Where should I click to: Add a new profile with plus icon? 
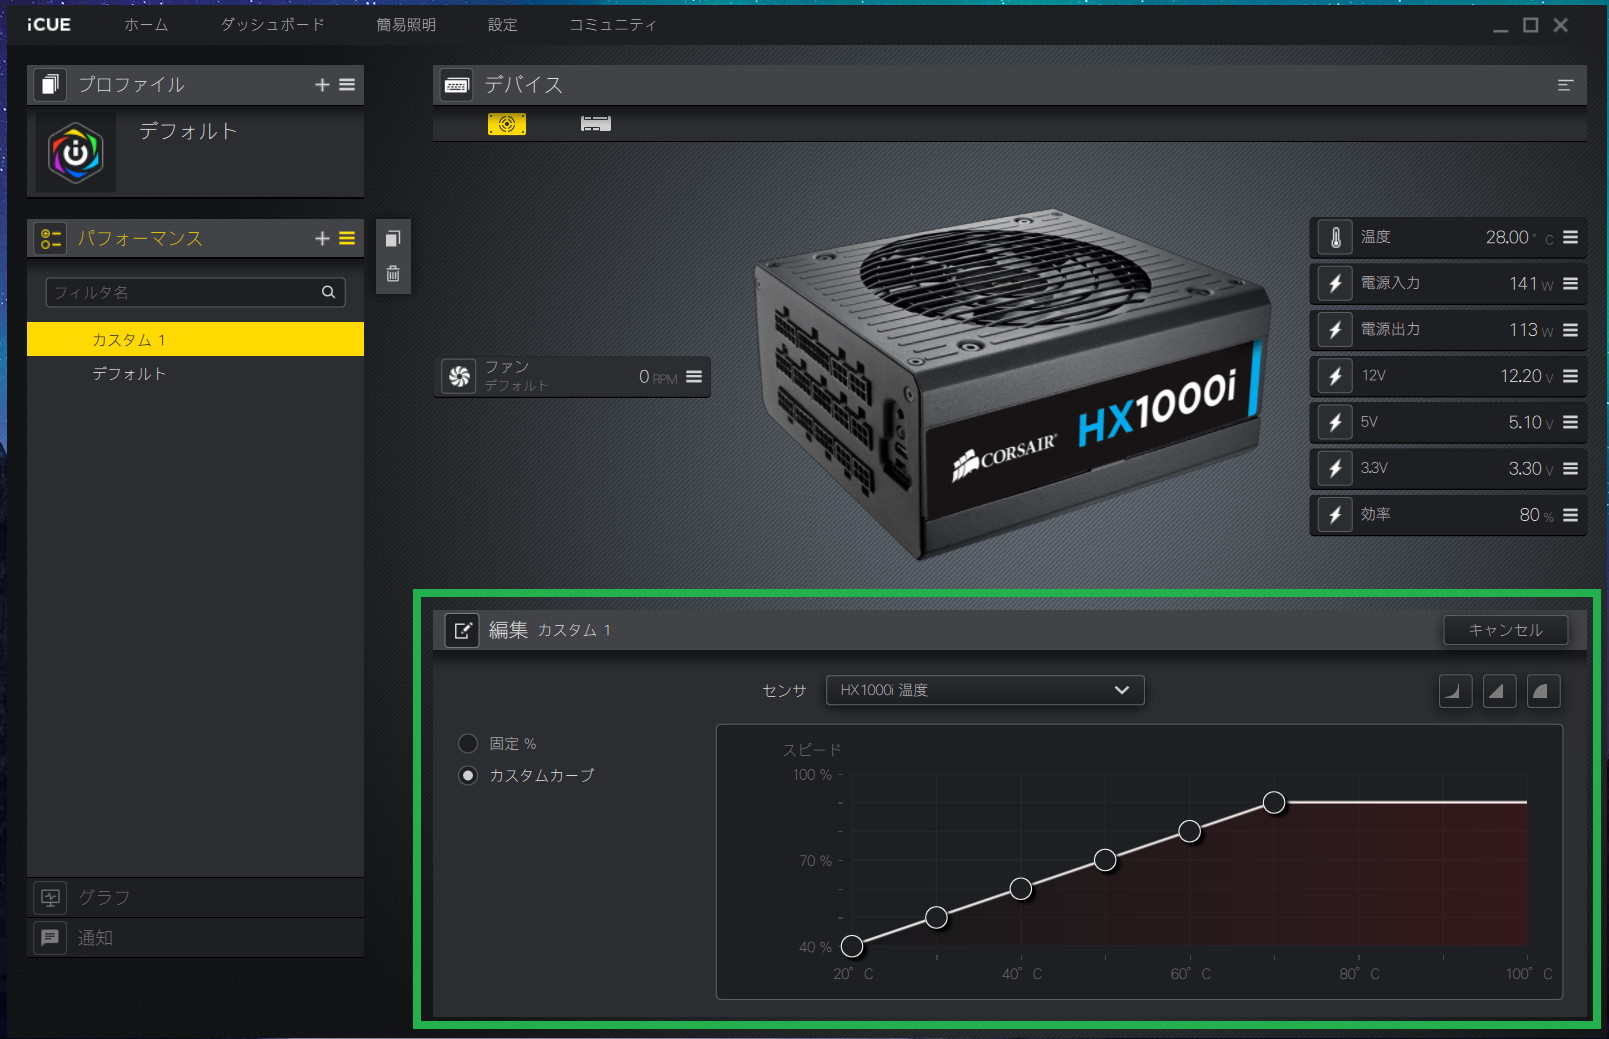point(322,85)
